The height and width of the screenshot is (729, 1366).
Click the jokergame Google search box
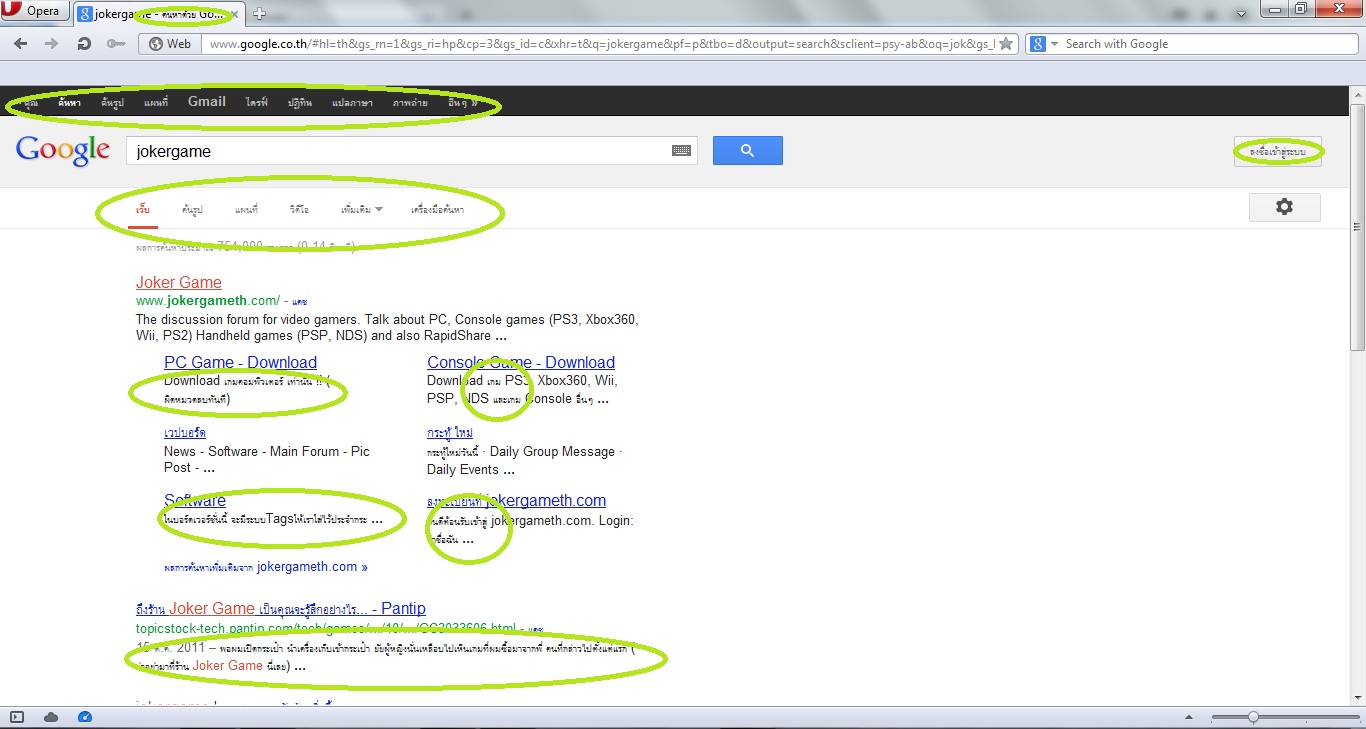pyautogui.click(x=400, y=151)
